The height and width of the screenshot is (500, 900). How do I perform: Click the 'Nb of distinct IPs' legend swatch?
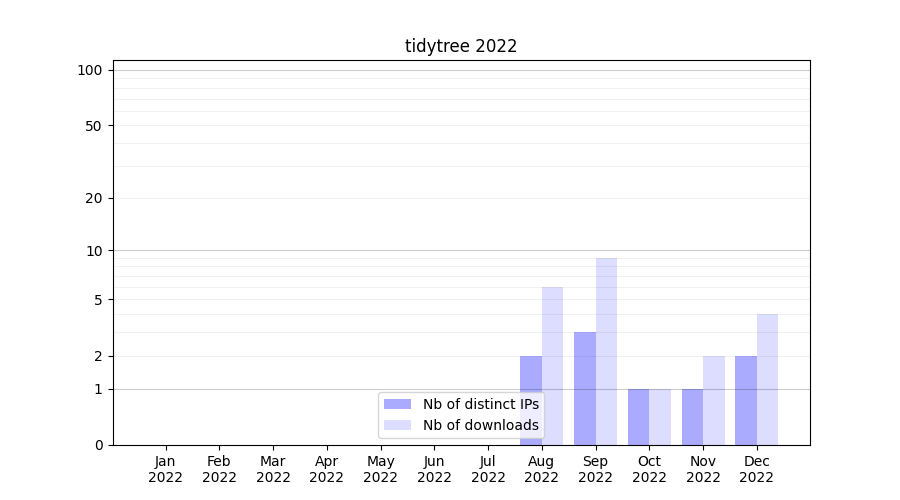[x=397, y=404]
